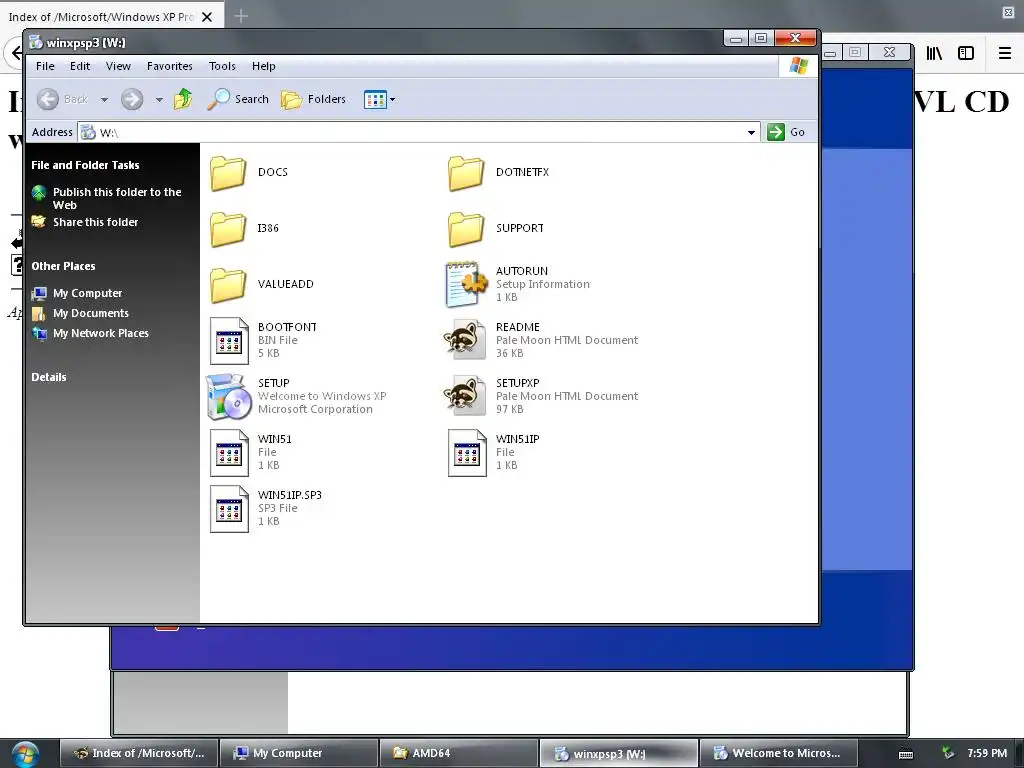Open the File menu
The image size is (1024, 768).
[x=45, y=66]
